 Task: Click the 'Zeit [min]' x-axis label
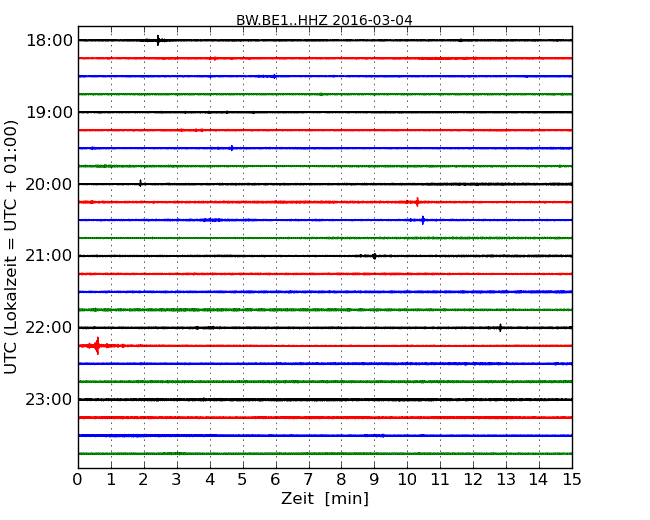[325, 498]
